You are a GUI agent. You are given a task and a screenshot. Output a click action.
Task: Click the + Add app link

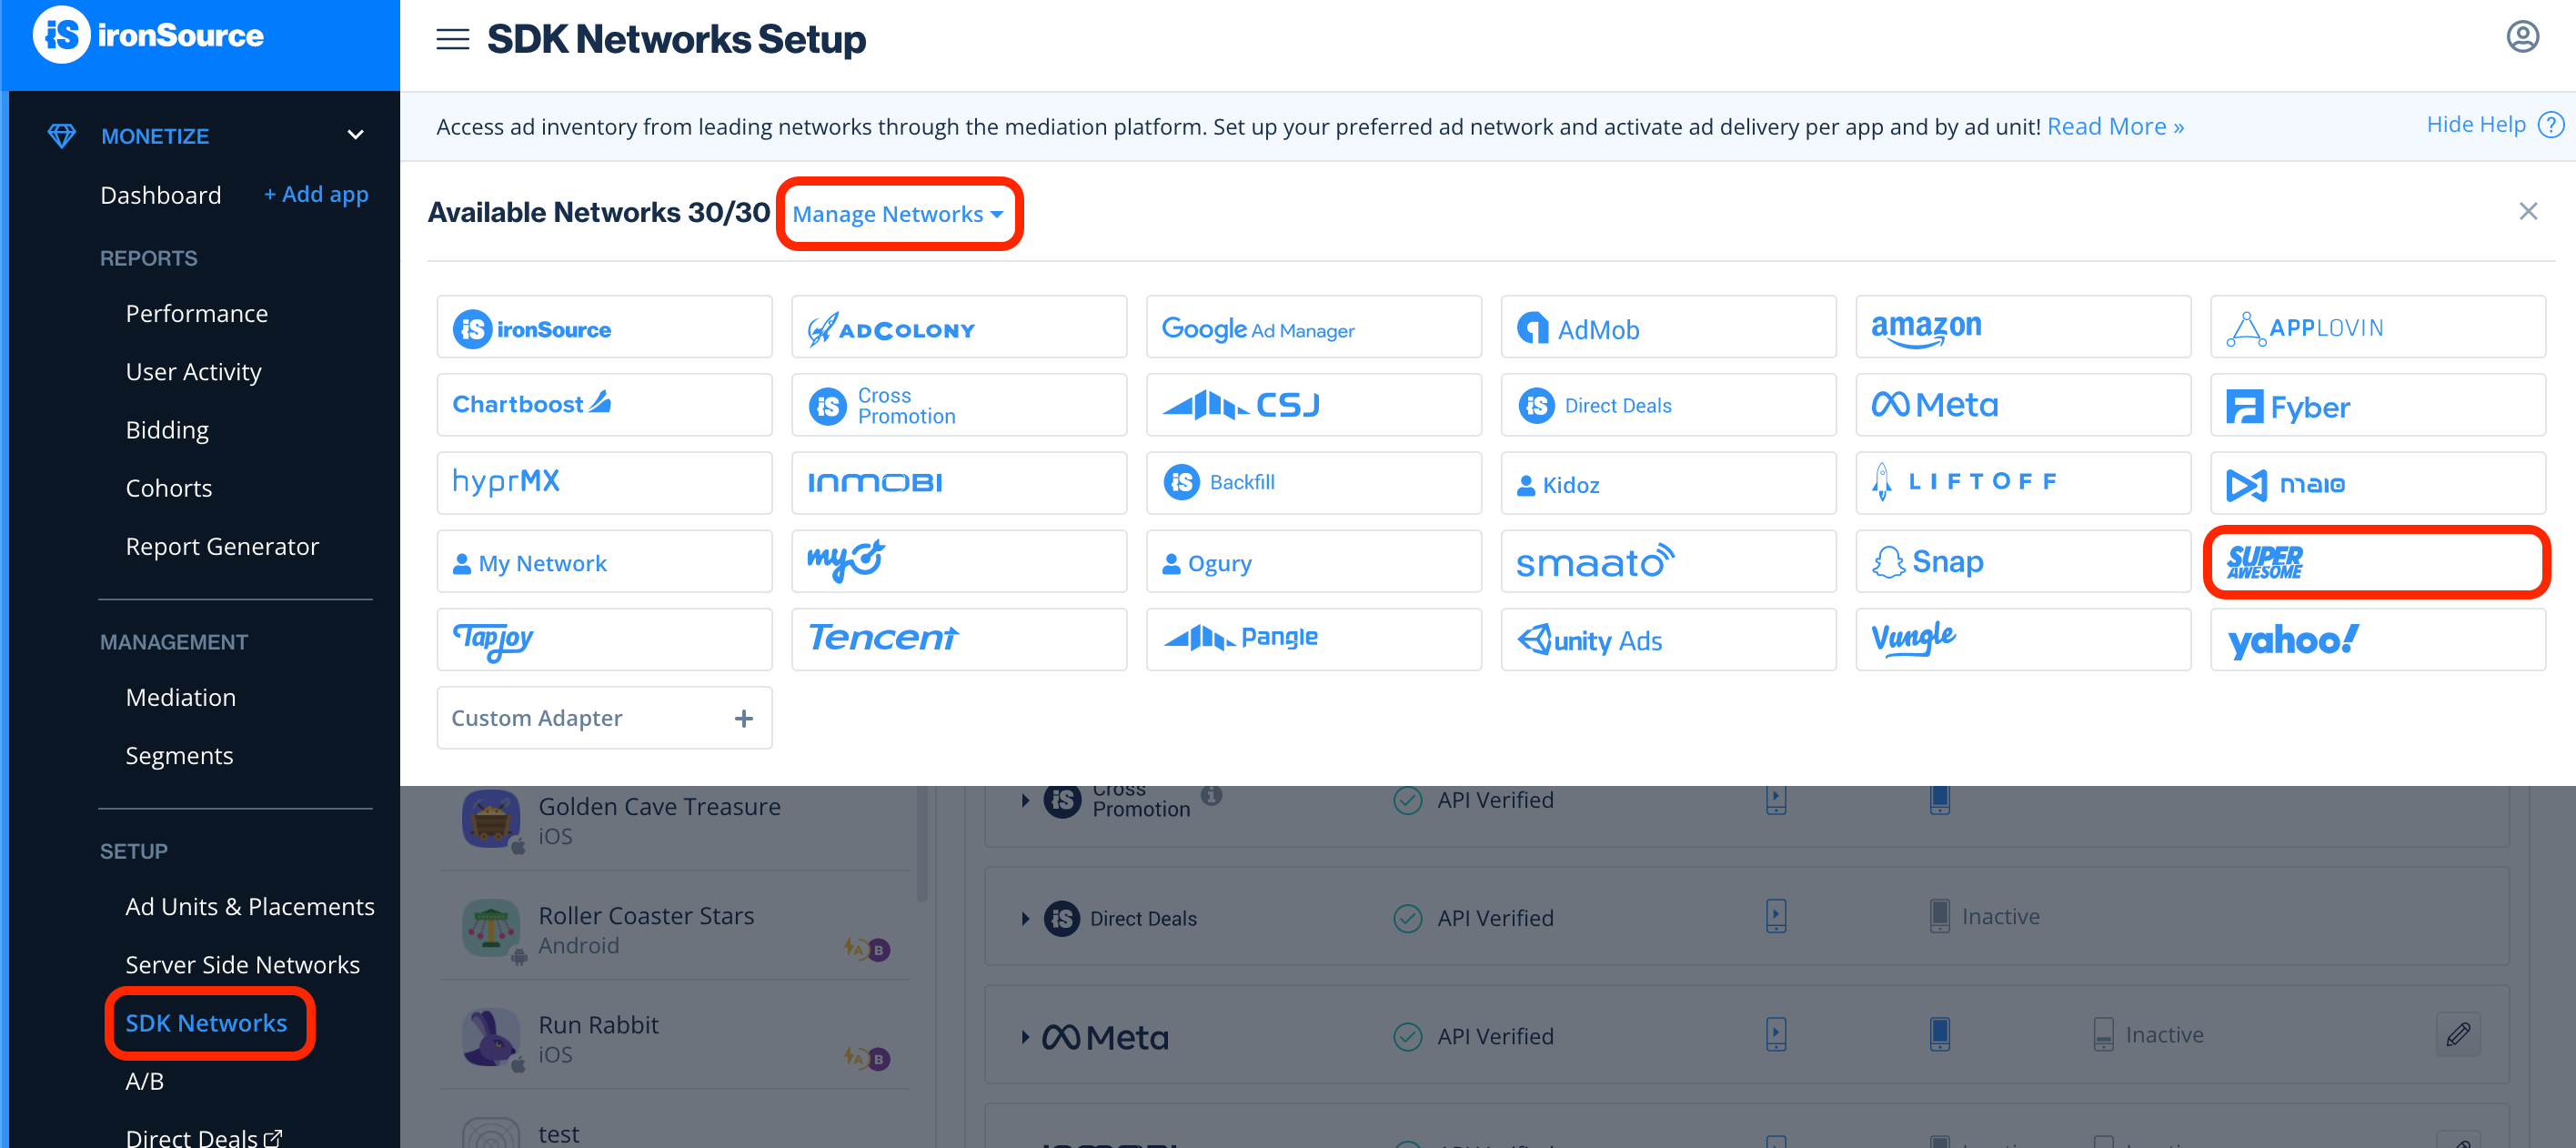[x=316, y=194]
